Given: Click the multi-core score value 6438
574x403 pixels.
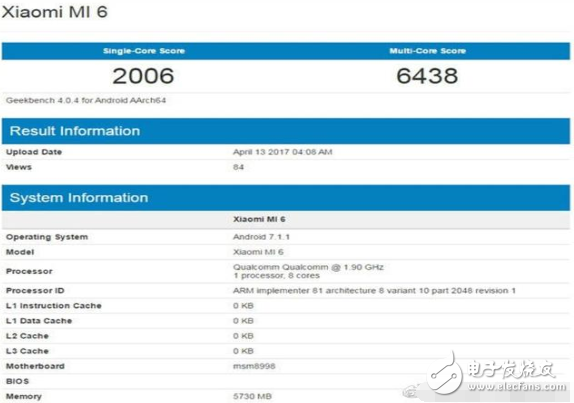Looking at the screenshot, I should tap(427, 76).
